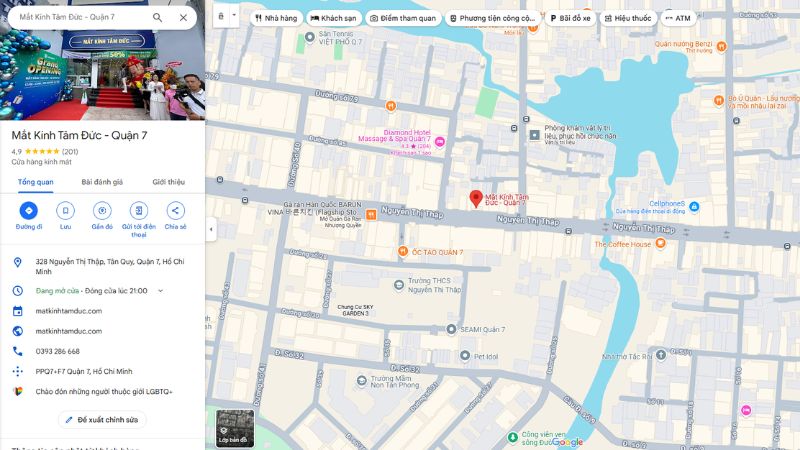Click the Nhà thờ Tắc Rỗi marker
This screenshot has height=450, width=800.
pos(661,354)
